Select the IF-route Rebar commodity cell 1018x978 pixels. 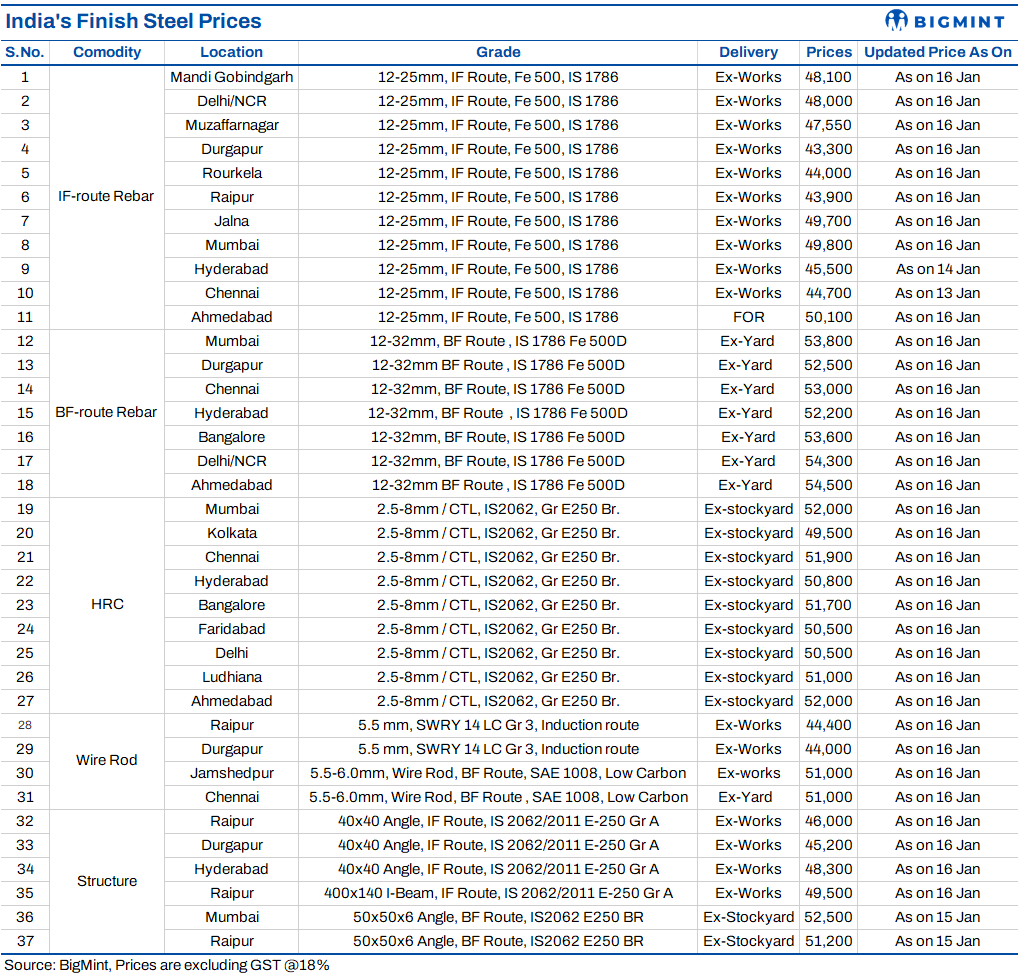coord(107,196)
